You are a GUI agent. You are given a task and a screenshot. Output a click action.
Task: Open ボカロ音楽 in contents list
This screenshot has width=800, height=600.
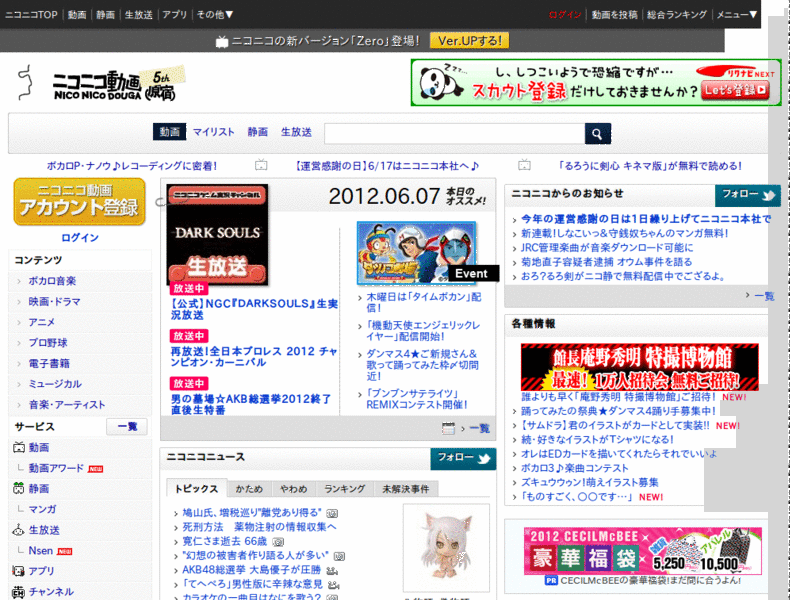(52, 281)
